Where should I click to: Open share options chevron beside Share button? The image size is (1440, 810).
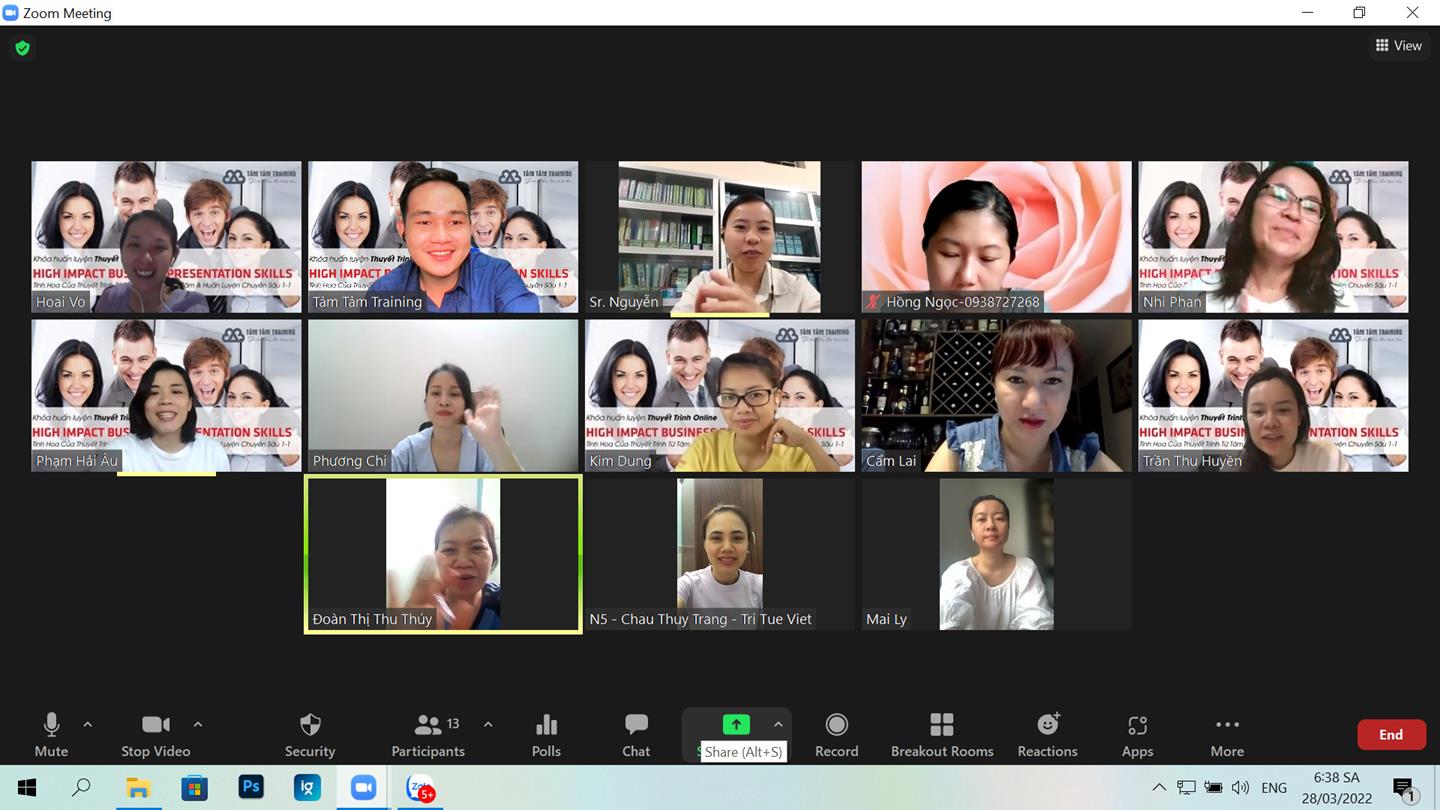tap(778, 724)
